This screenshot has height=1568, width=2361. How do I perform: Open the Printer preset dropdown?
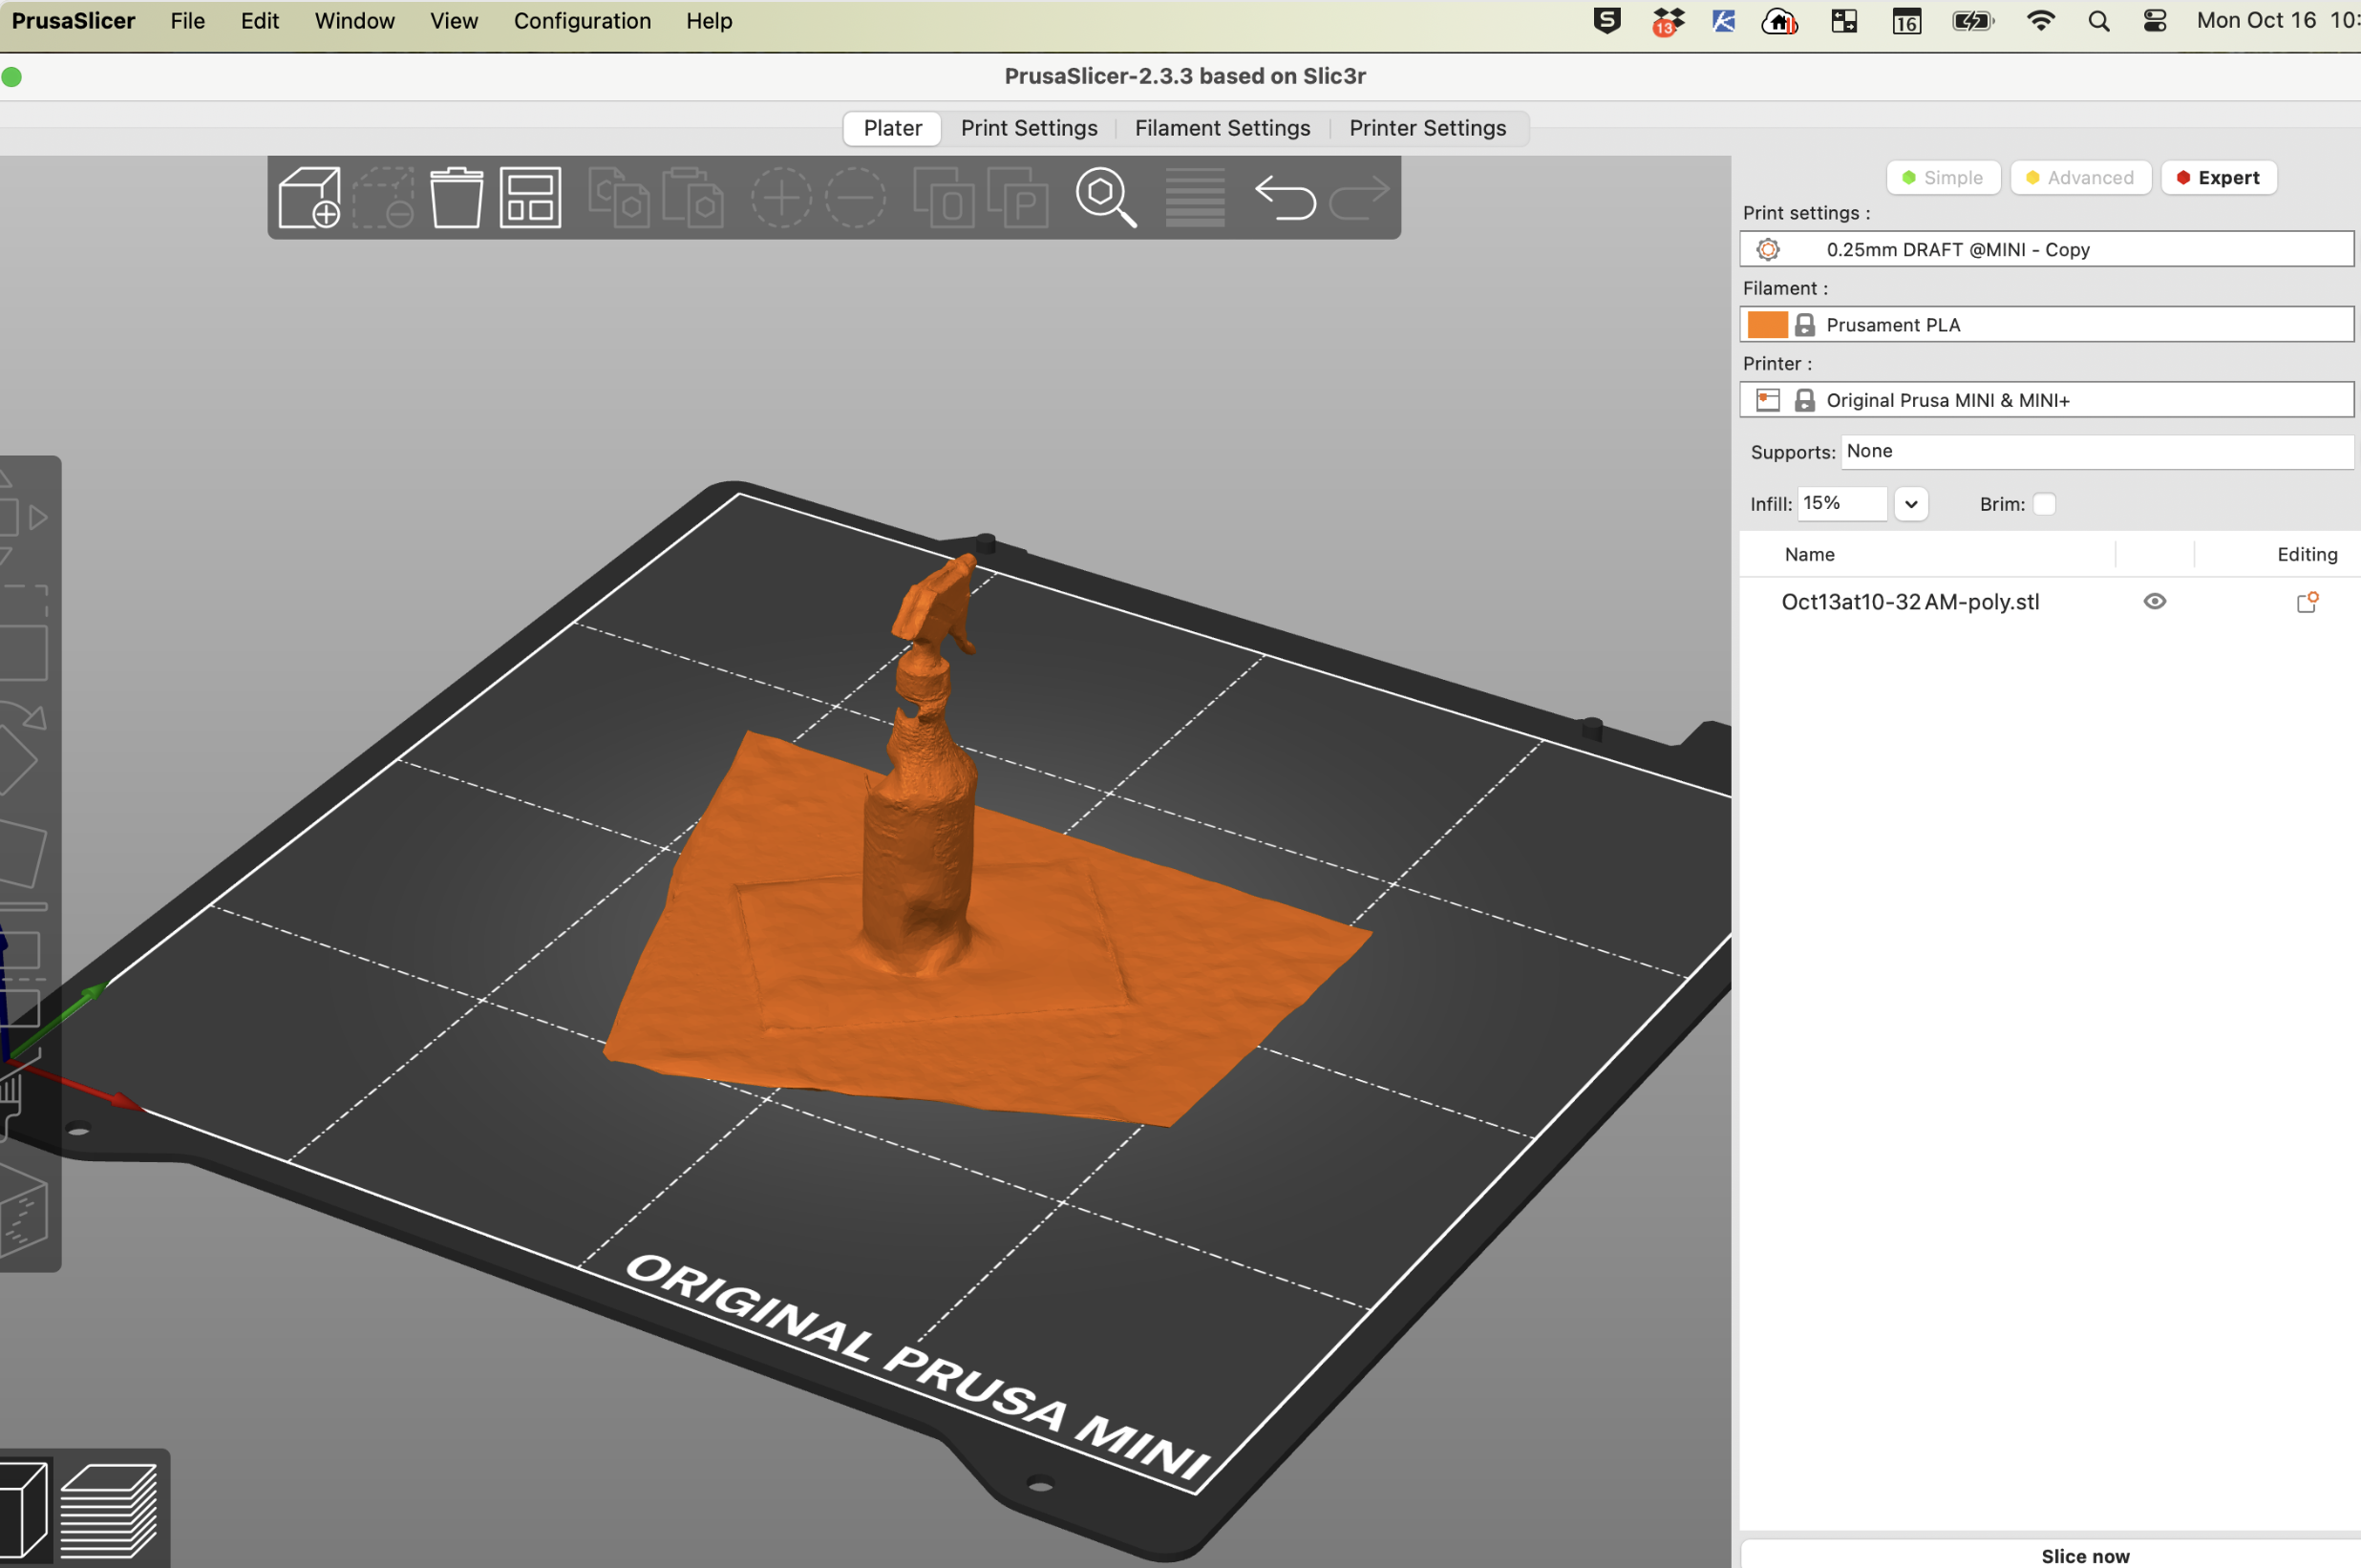[2046, 399]
